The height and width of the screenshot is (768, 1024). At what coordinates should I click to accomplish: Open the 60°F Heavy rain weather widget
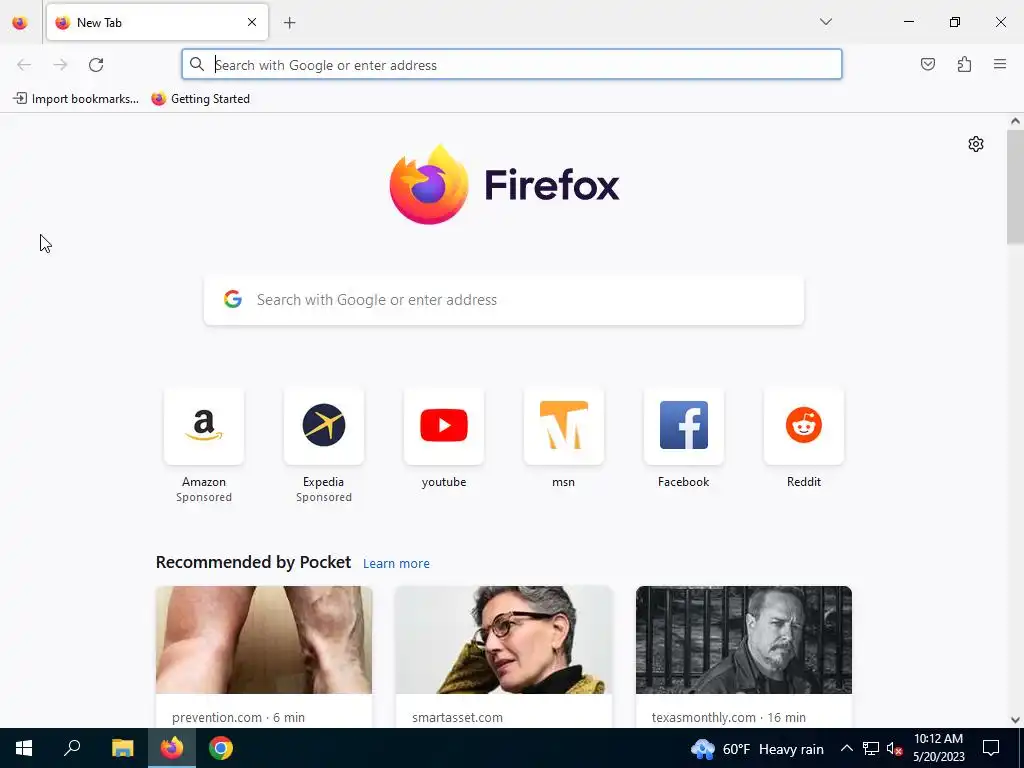coord(758,749)
